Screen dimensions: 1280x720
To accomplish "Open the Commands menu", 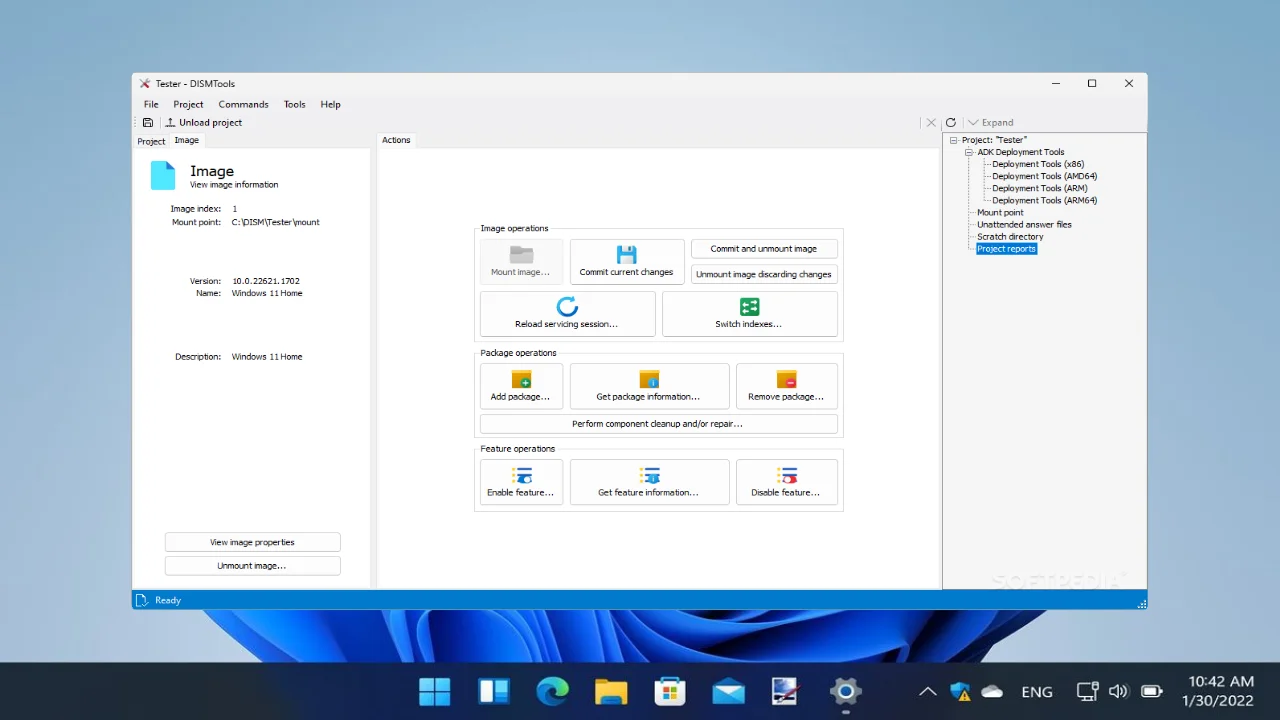I will (x=243, y=104).
